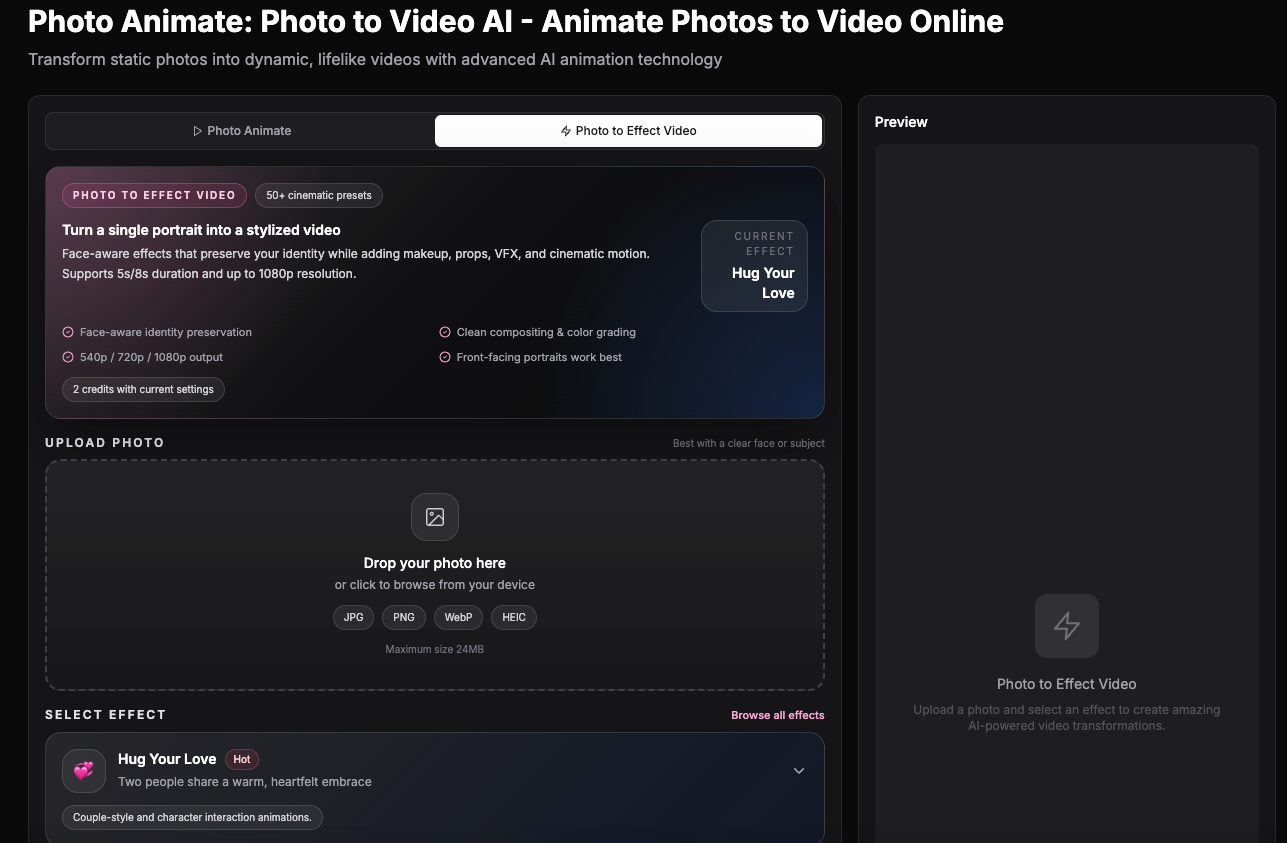
Task: Click the Hug Your Love heart emoji icon
Action: coord(84,770)
